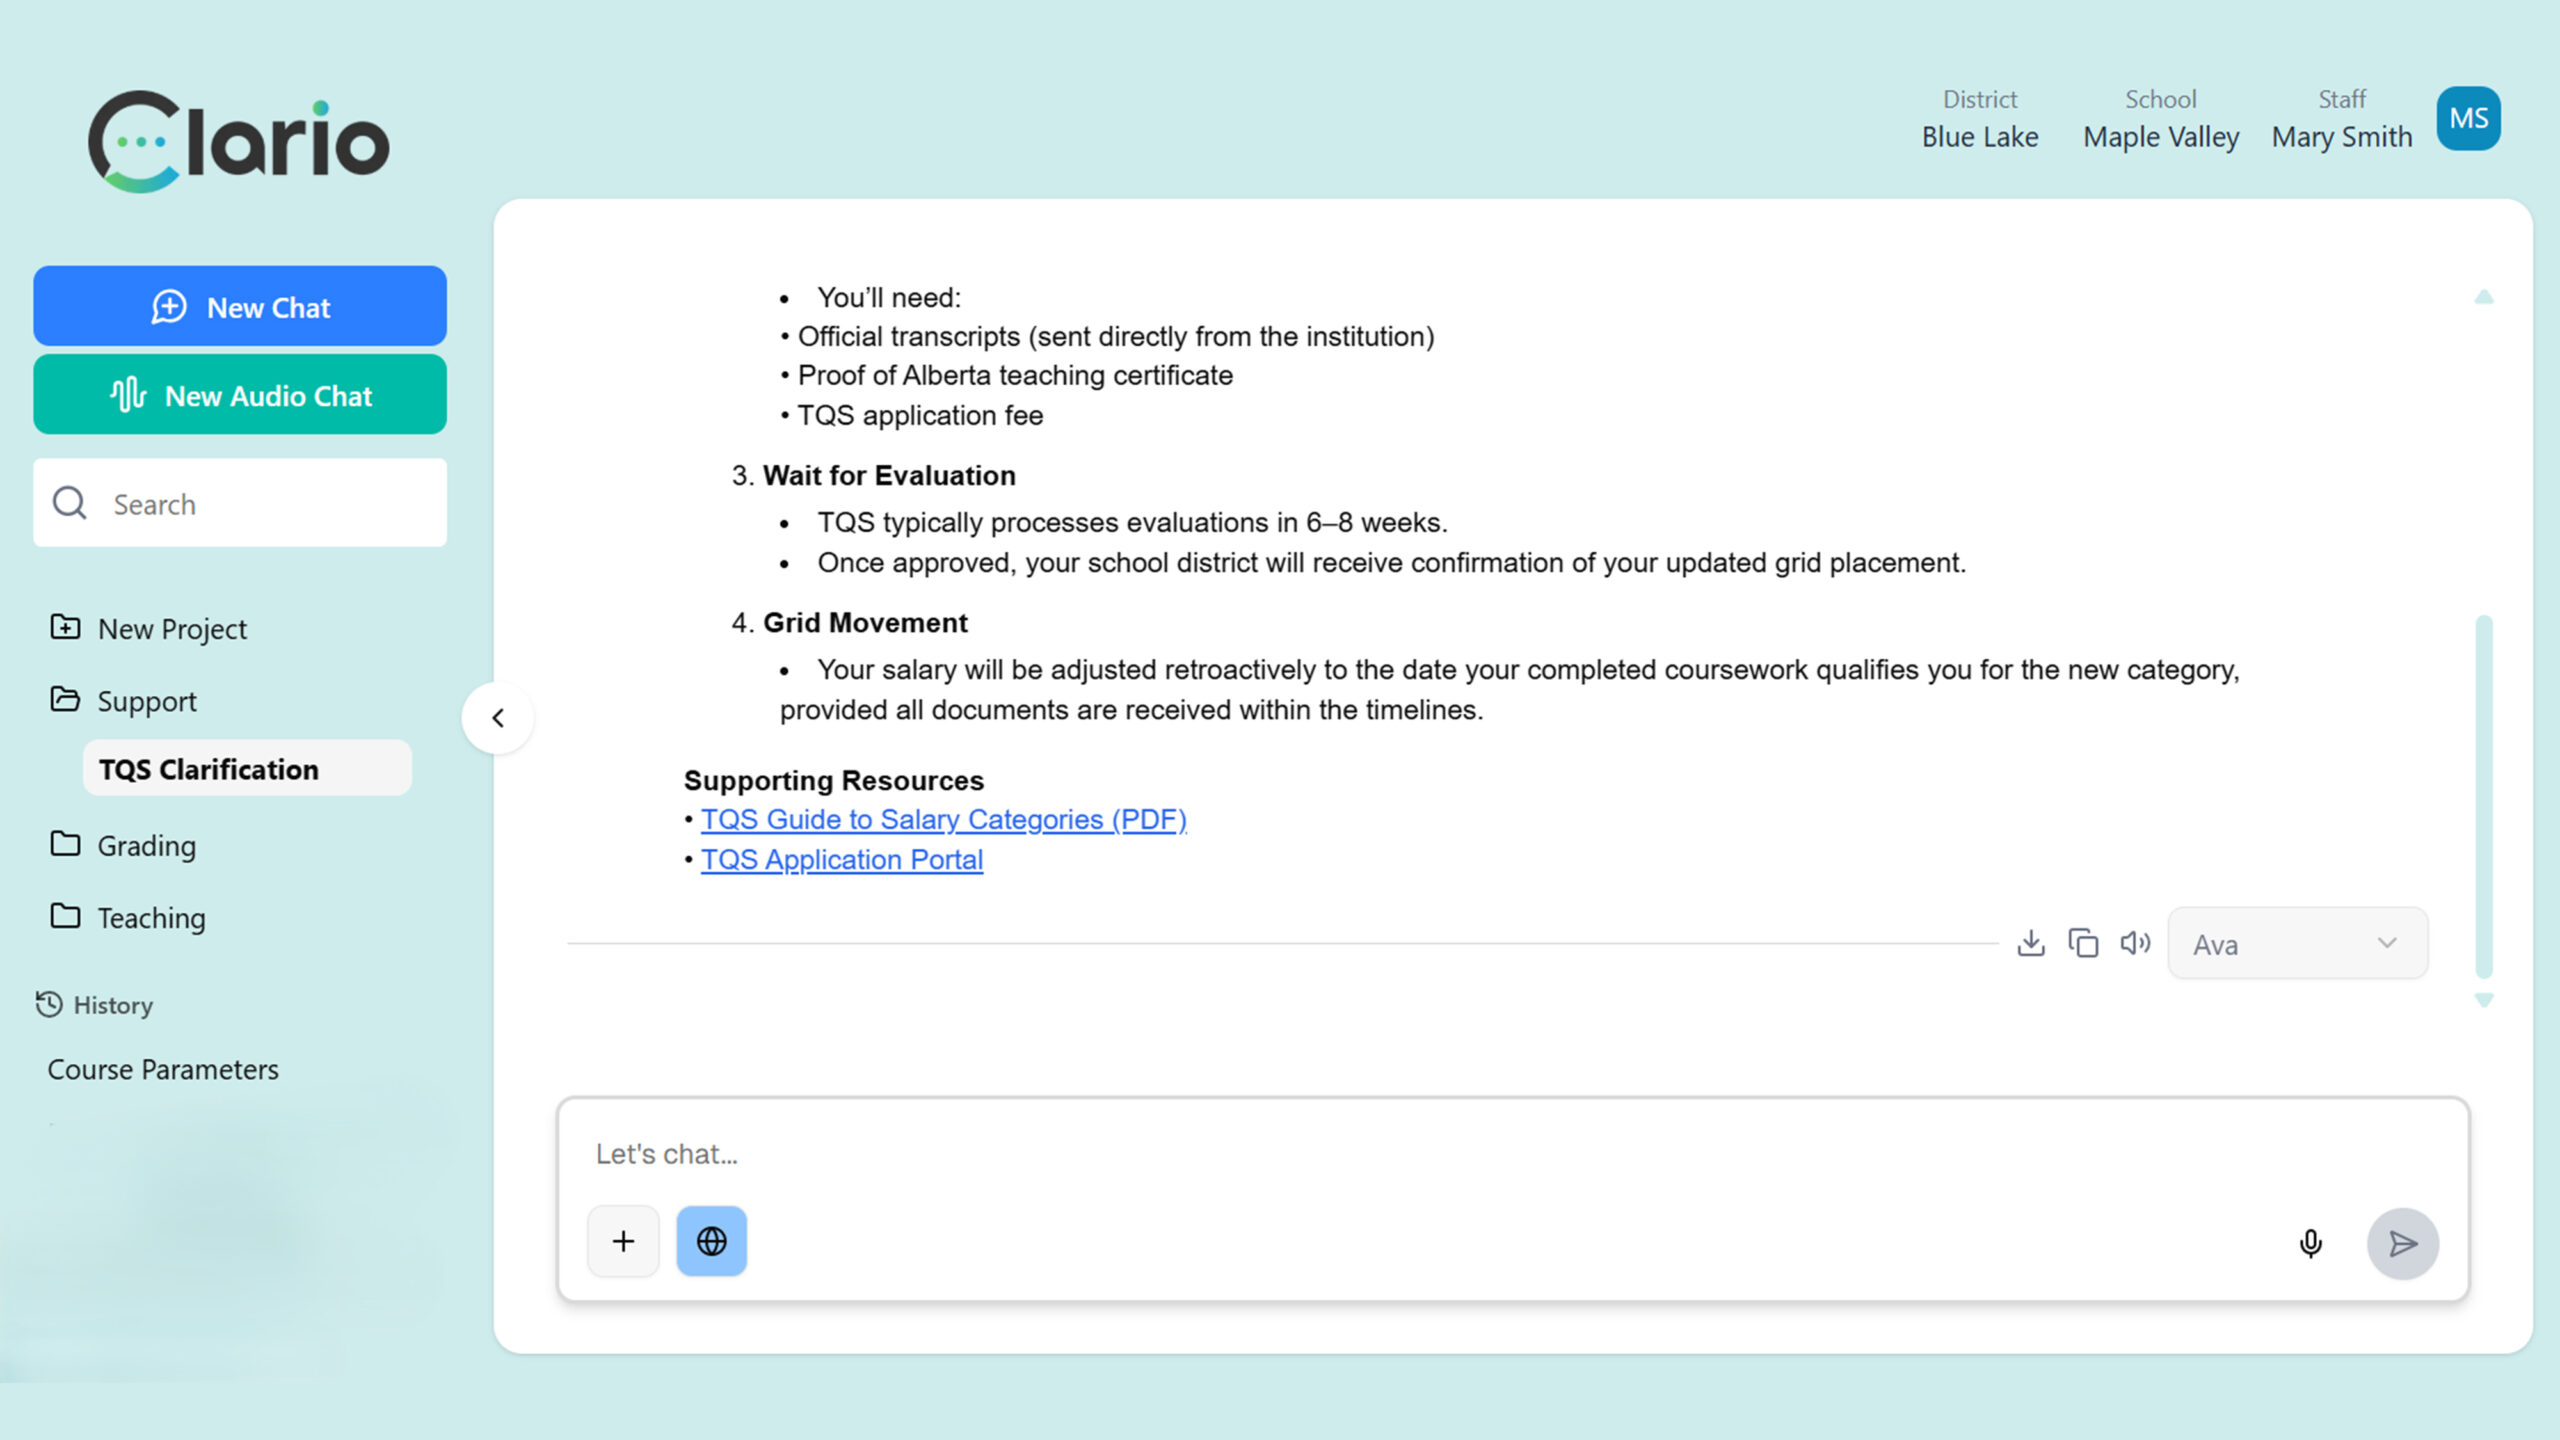Start a New Audio Chat
This screenshot has width=2560, height=1440.
click(240, 395)
